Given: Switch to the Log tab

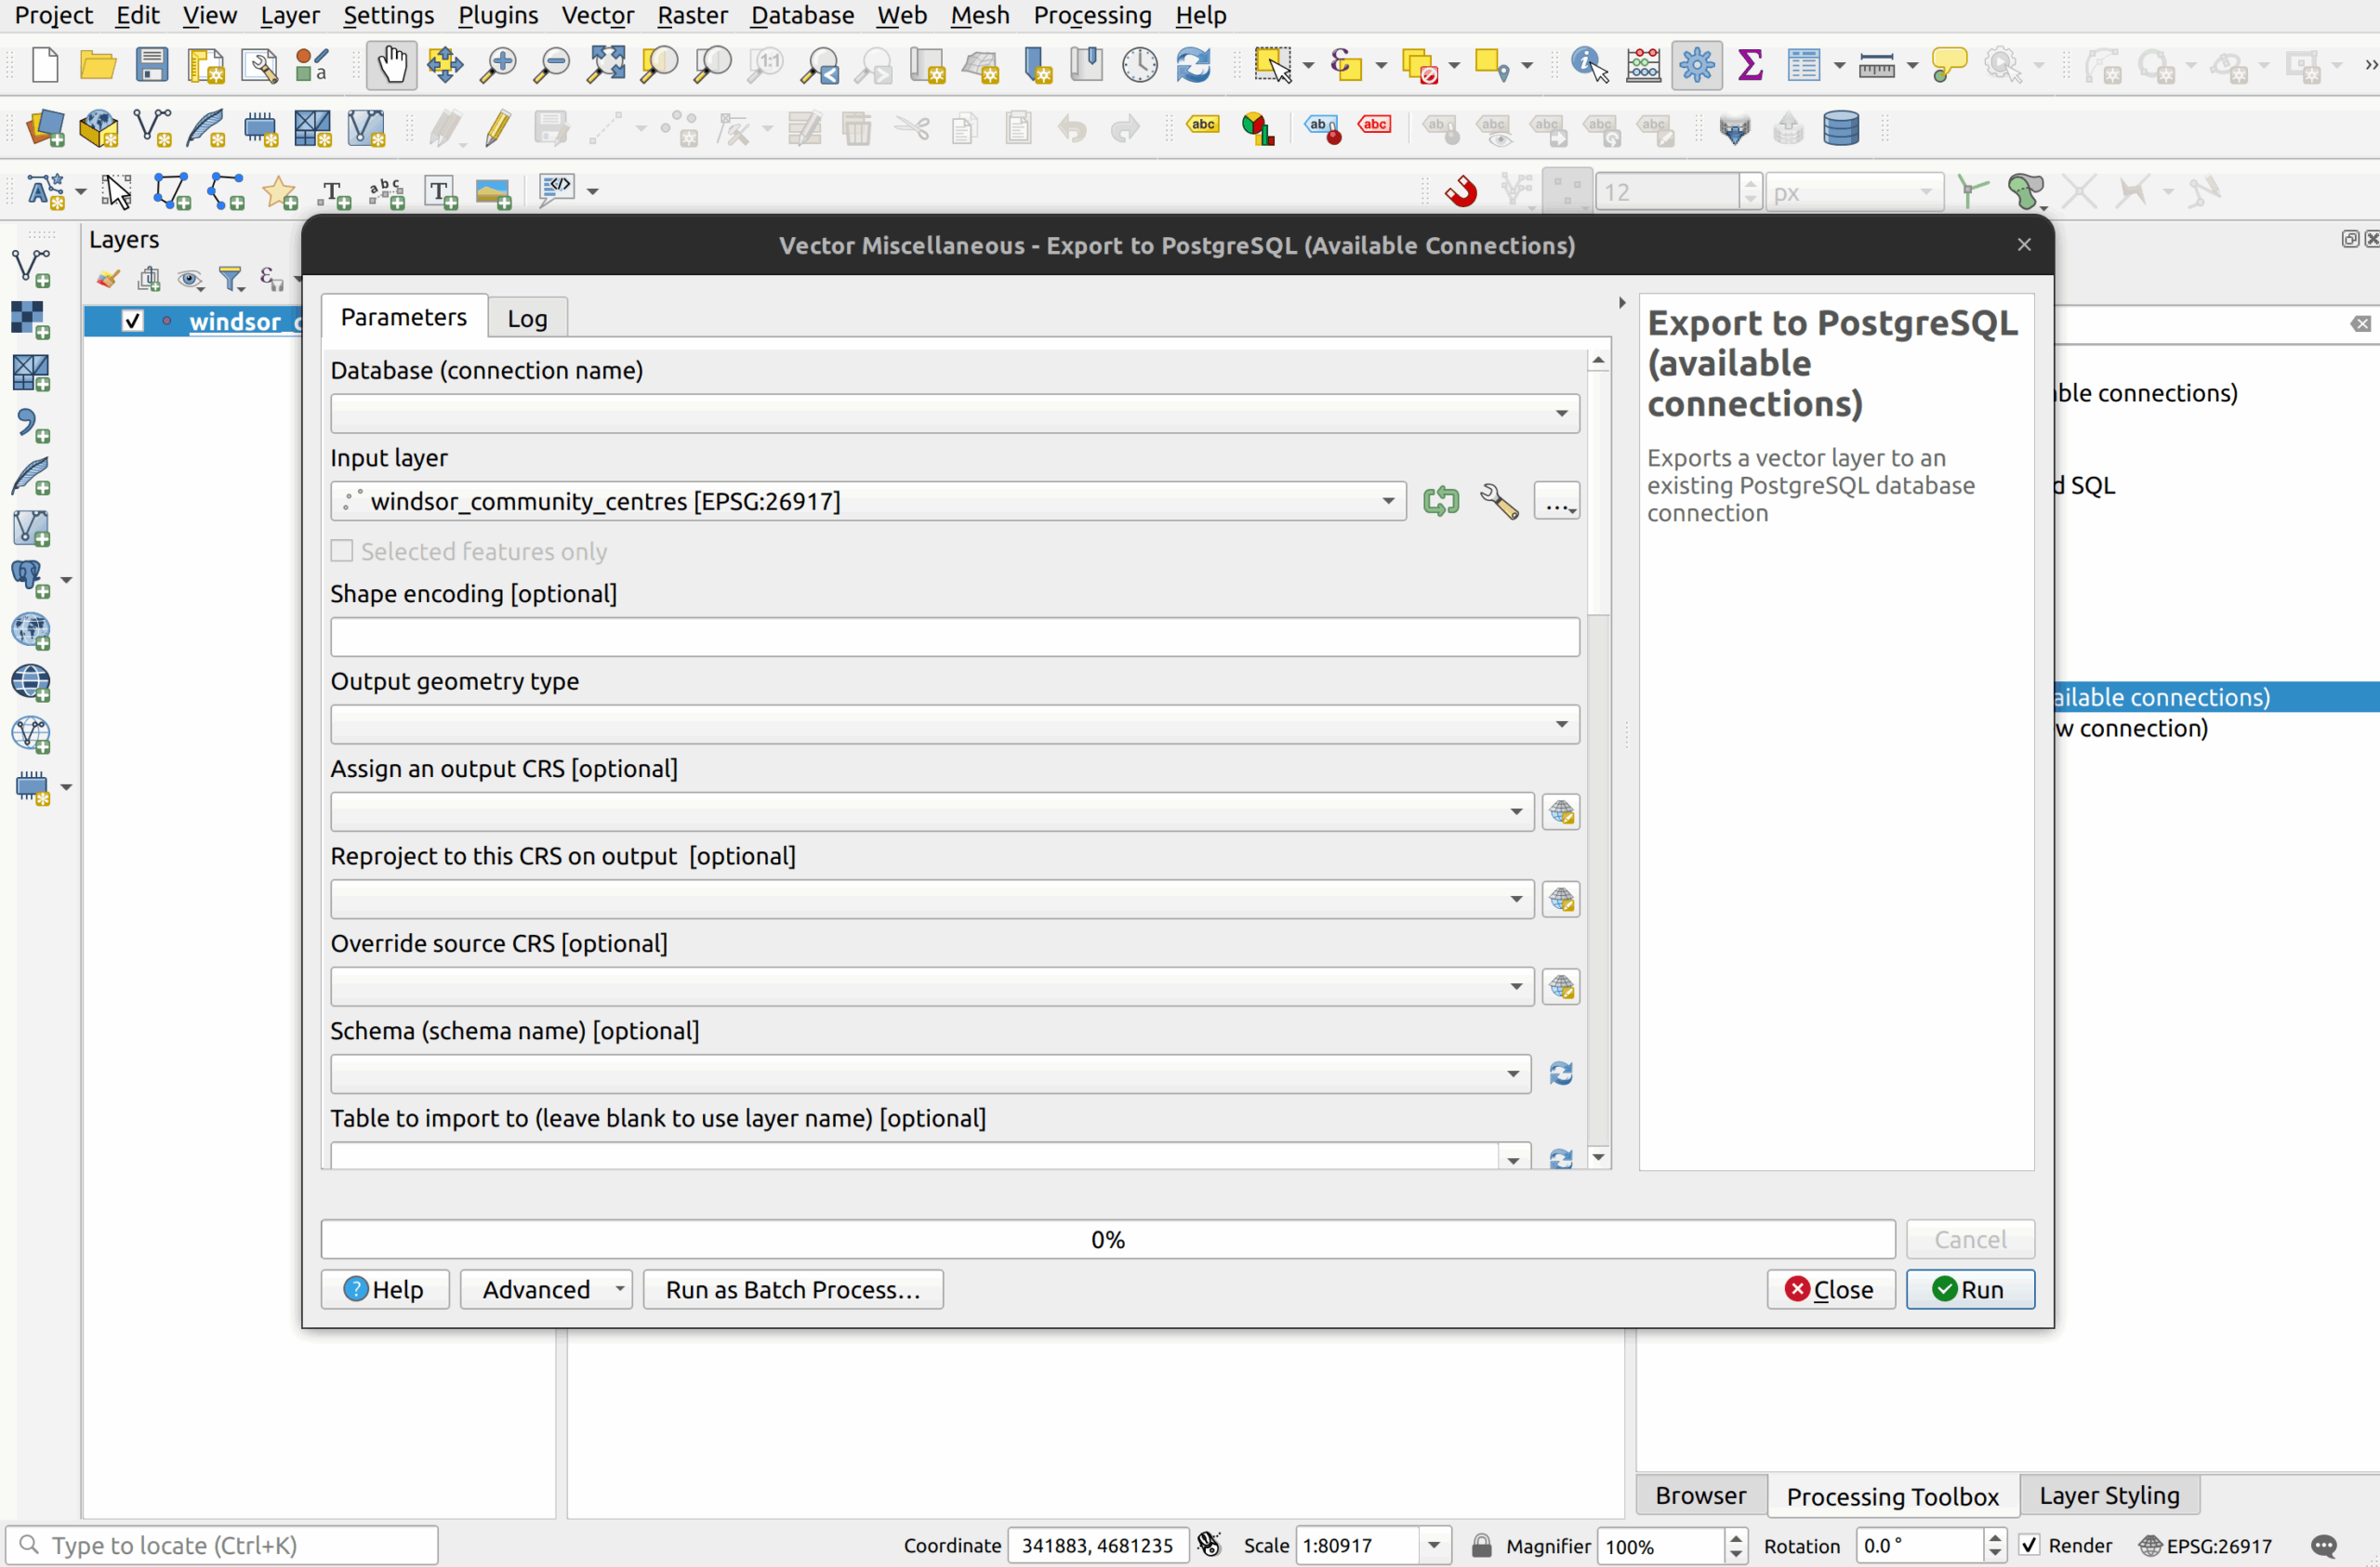Looking at the screenshot, I should (526, 317).
